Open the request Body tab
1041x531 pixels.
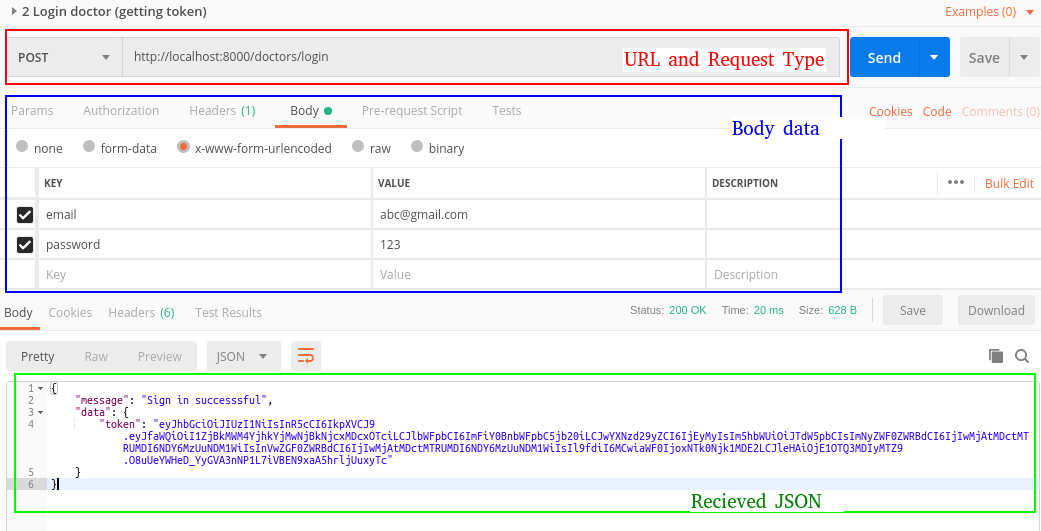pyautogui.click(x=311, y=111)
